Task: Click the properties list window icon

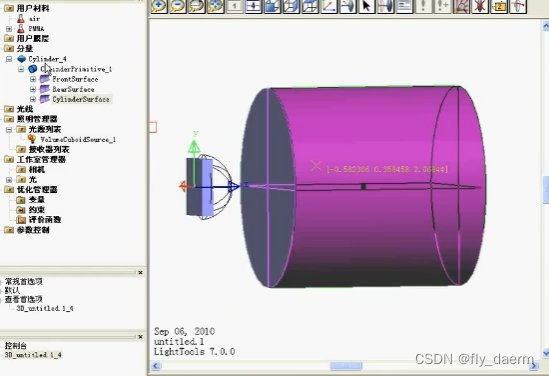Action: click(404, 6)
